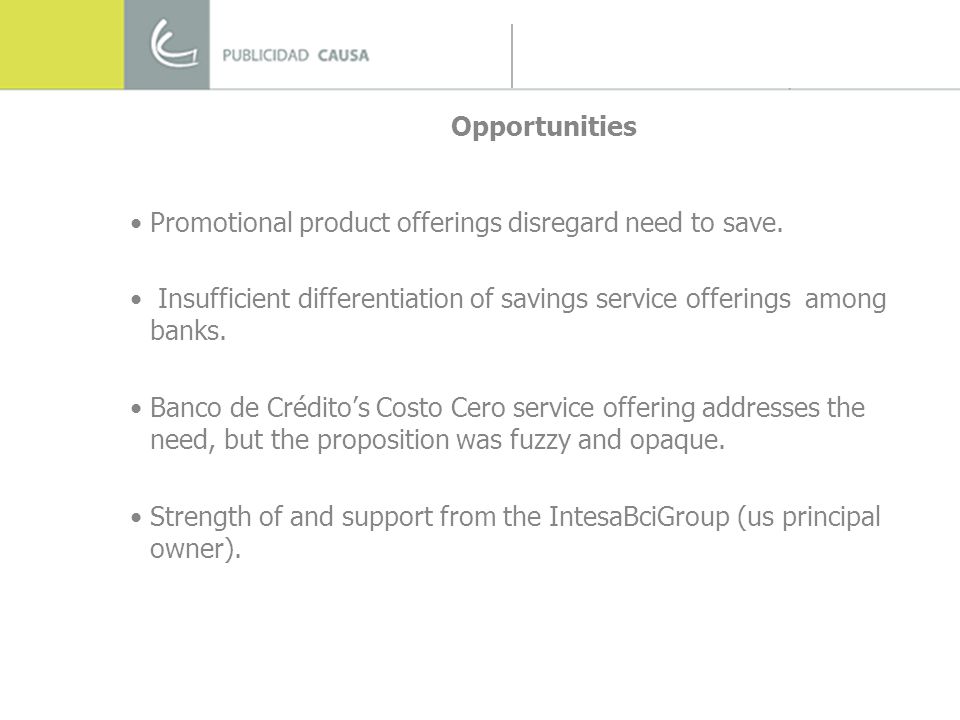Click the 'IntesaBciGroup' name
The width and height of the screenshot is (960, 720).
[x=639, y=517]
